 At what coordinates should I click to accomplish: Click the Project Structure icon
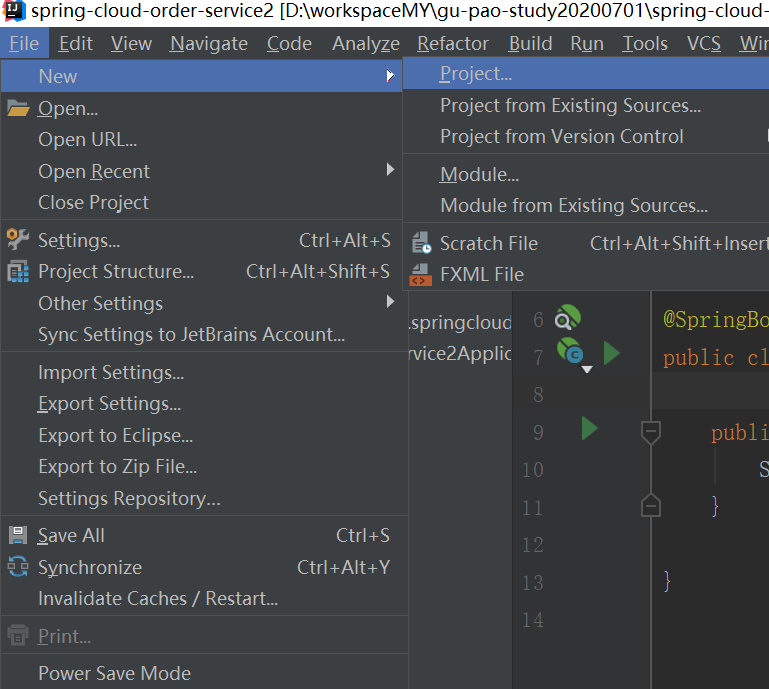(x=18, y=271)
